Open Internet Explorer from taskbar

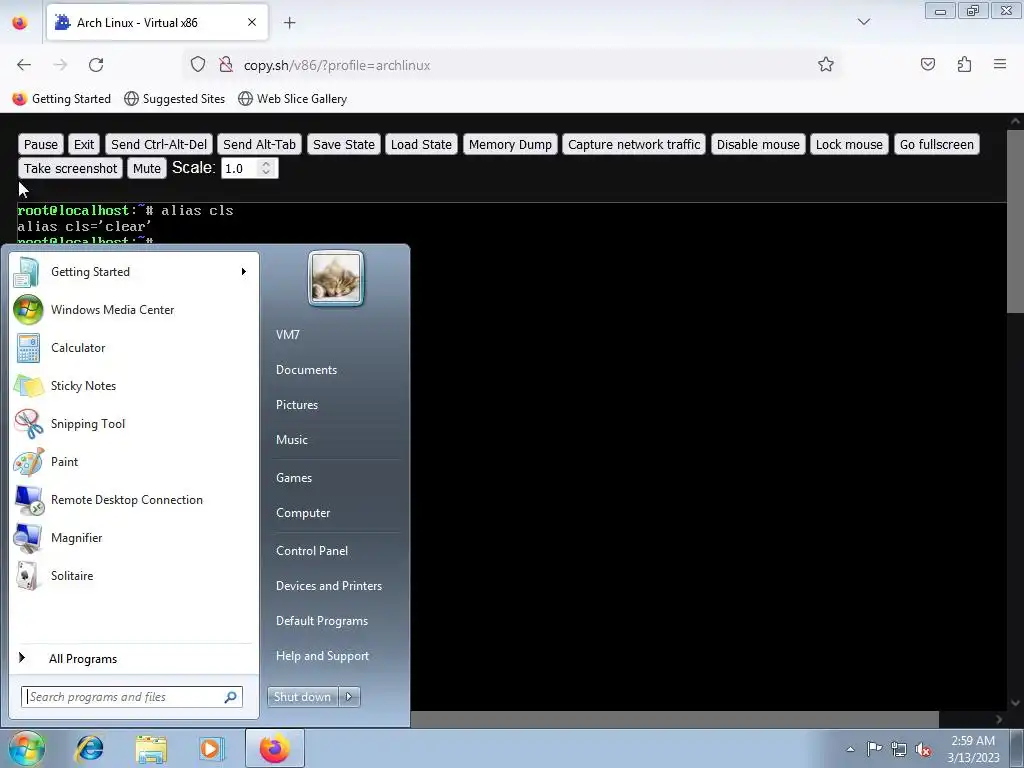(89, 748)
